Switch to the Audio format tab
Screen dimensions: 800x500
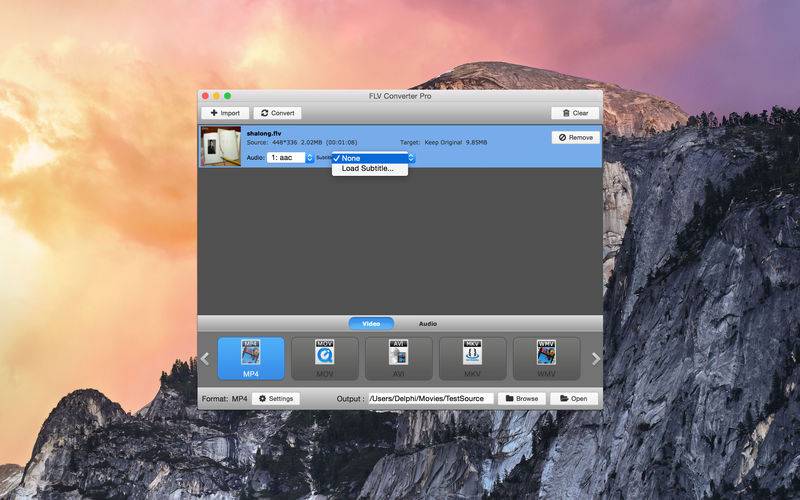[x=428, y=323]
